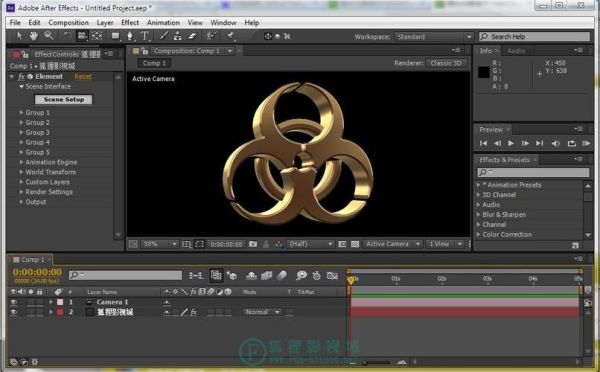This screenshot has height=372, width=600.
Task: Pick the Brush tool
Action: pyautogui.click(x=164, y=36)
